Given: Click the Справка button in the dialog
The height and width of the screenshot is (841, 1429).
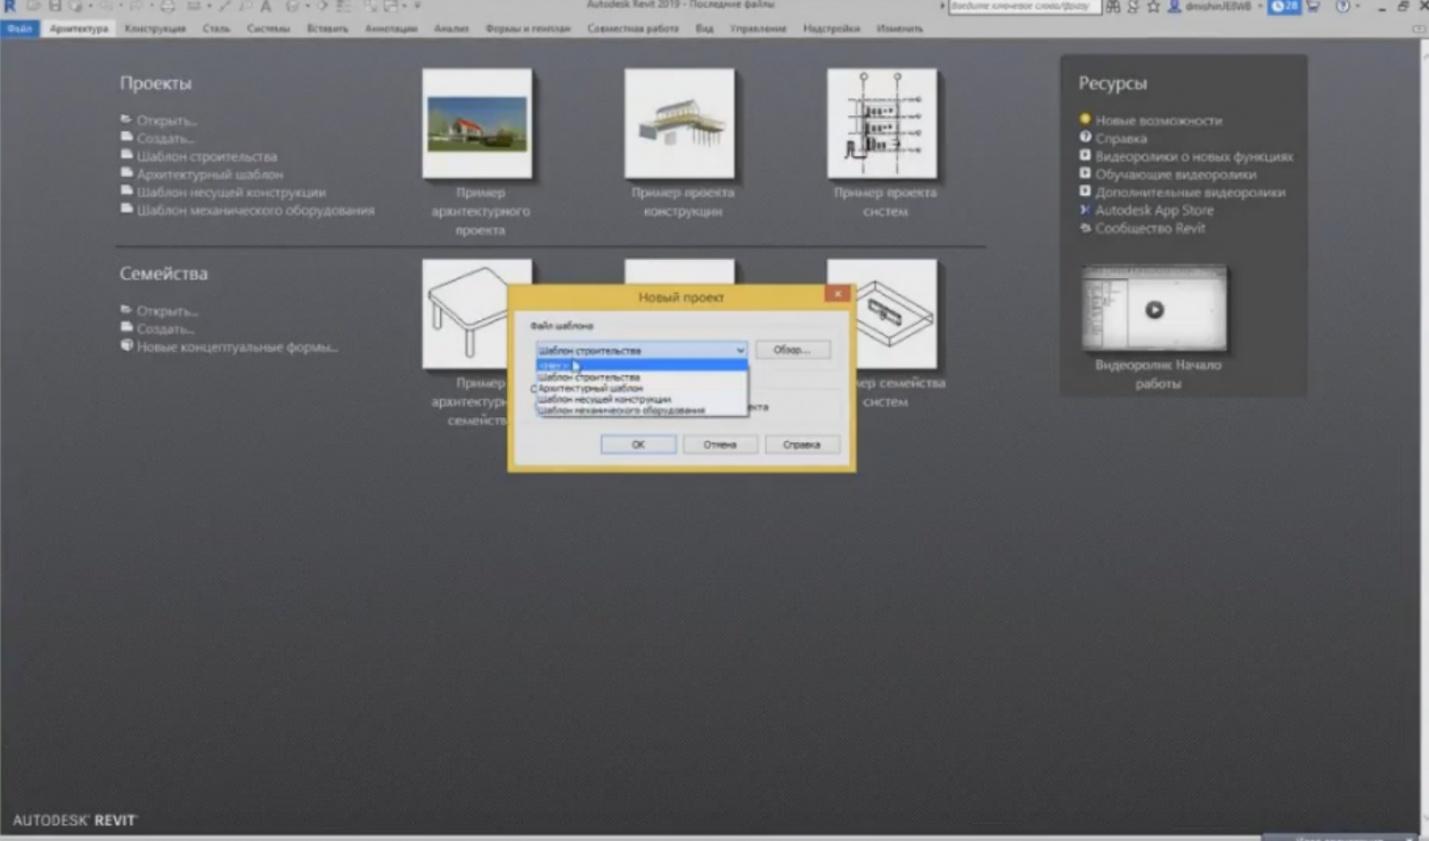Looking at the screenshot, I should [x=802, y=444].
